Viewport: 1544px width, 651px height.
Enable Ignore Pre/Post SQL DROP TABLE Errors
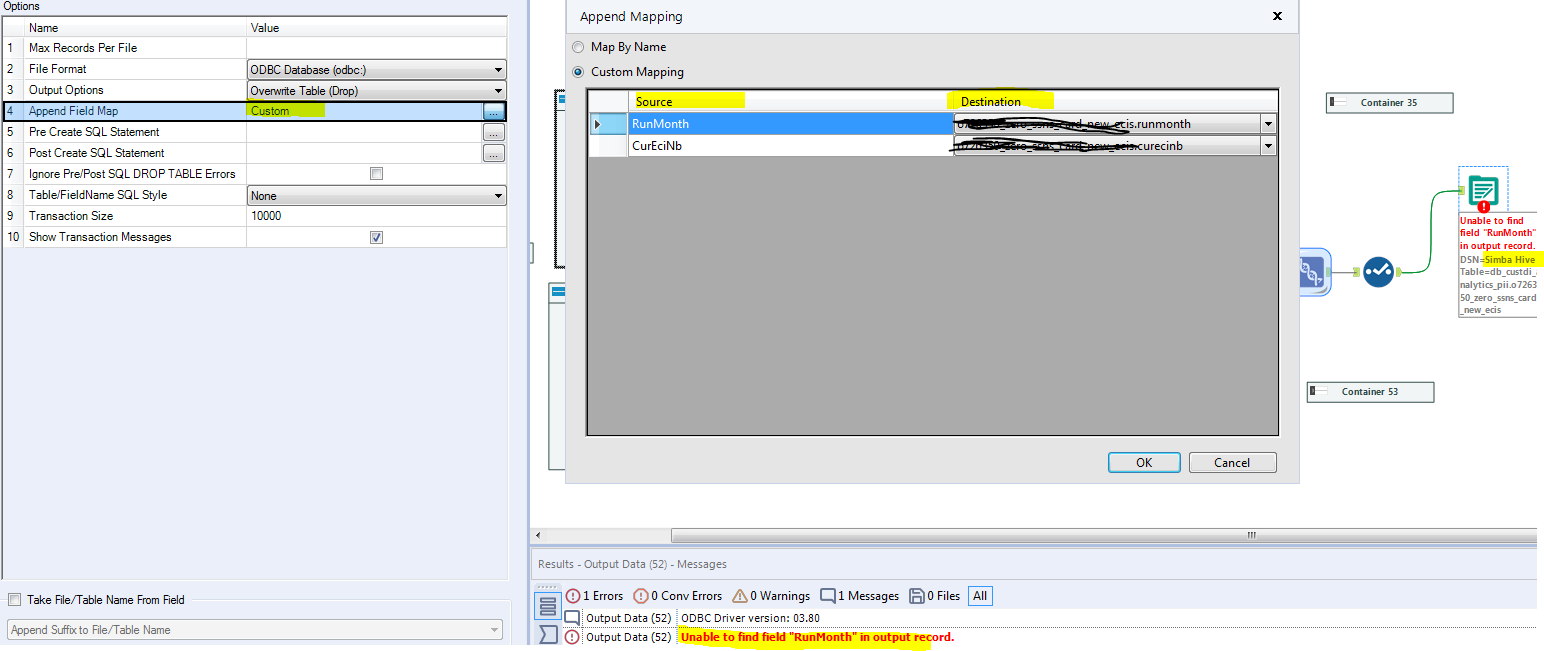coord(376,172)
